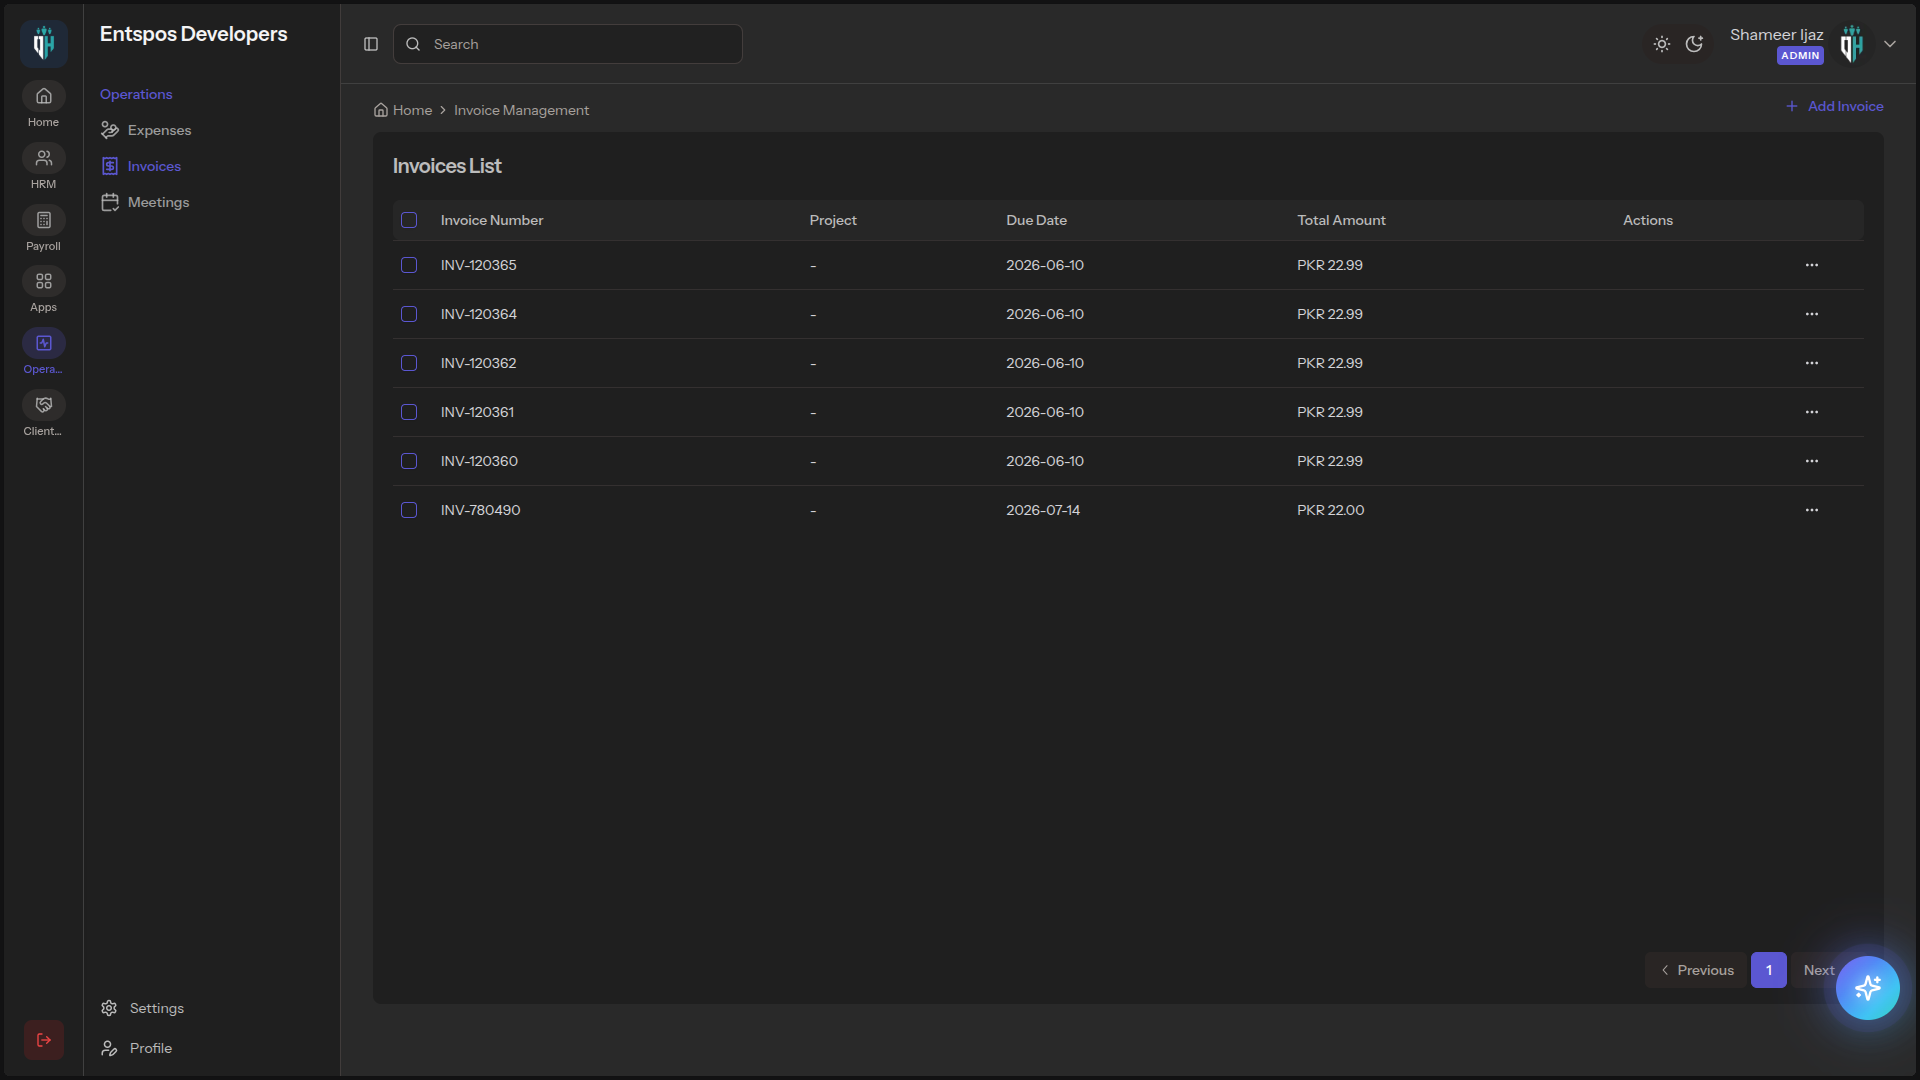The image size is (1920, 1080).
Task: Check the box for INV-780490
Action: tap(409, 510)
